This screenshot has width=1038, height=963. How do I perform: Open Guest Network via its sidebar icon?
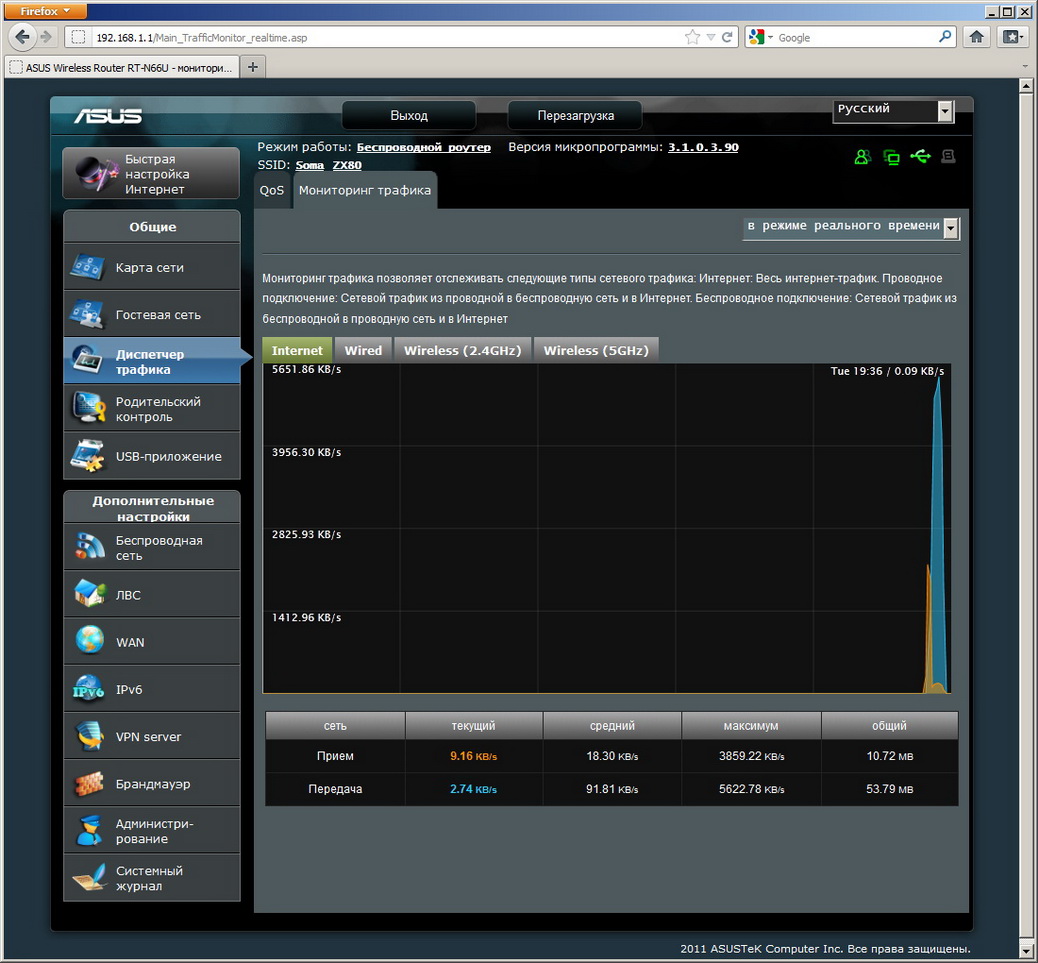[x=88, y=314]
